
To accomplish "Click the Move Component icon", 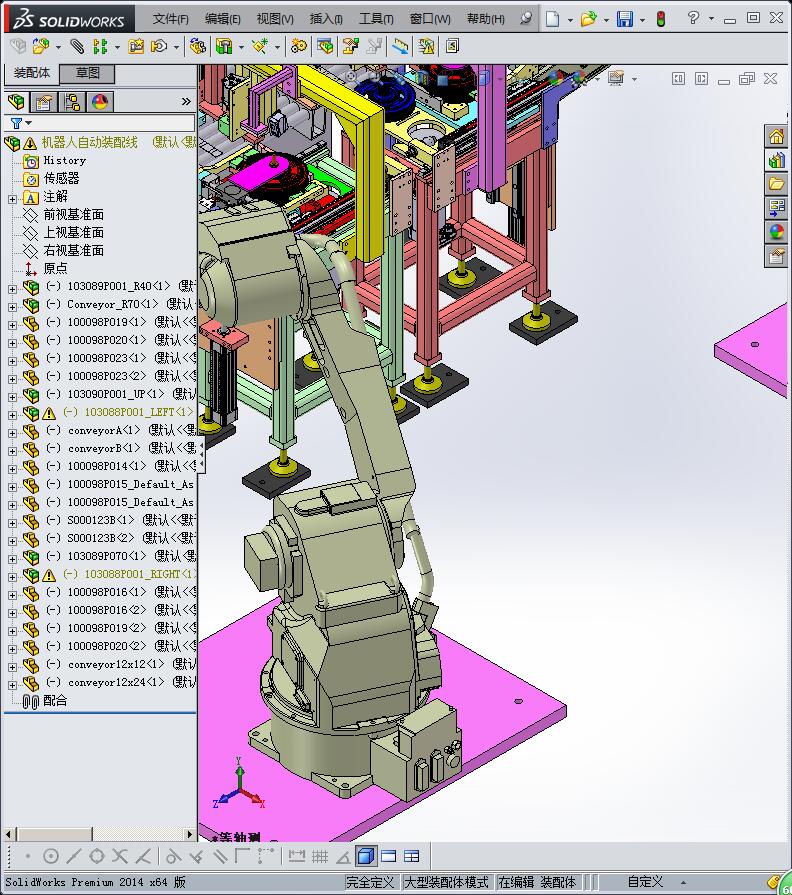I will 159,46.
